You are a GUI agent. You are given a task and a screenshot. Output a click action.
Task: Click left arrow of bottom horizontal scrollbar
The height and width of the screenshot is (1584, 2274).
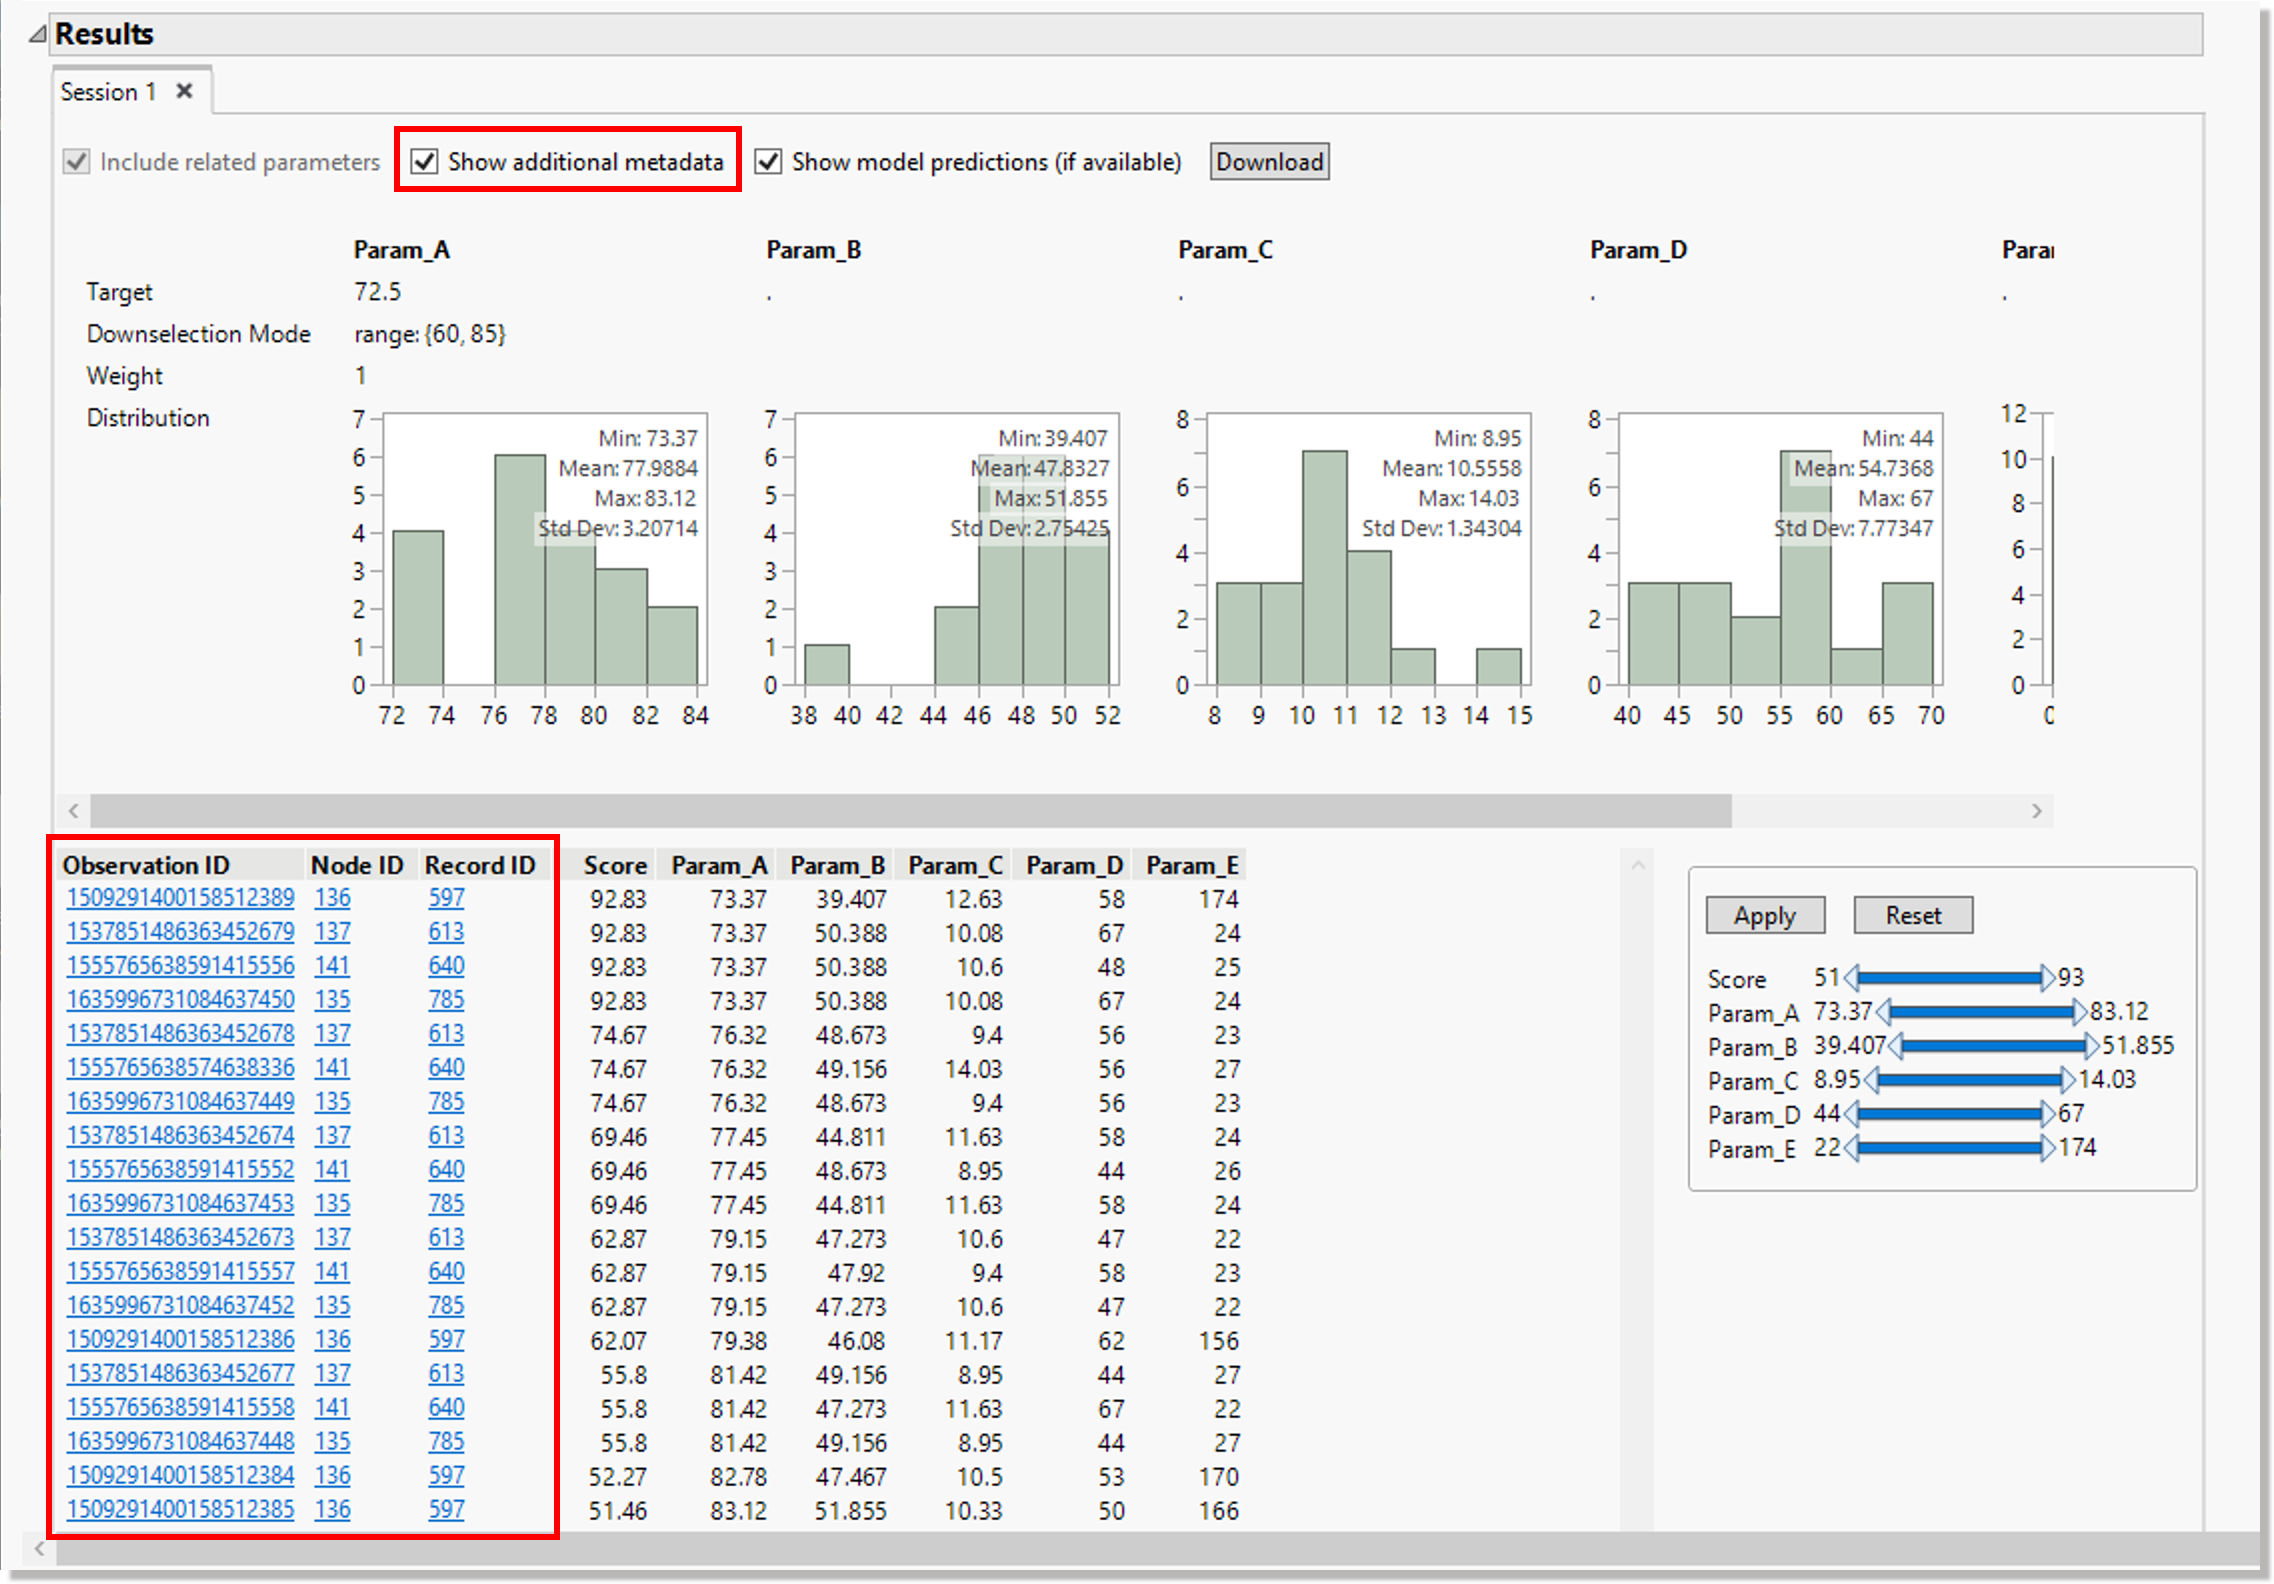pos(40,1550)
